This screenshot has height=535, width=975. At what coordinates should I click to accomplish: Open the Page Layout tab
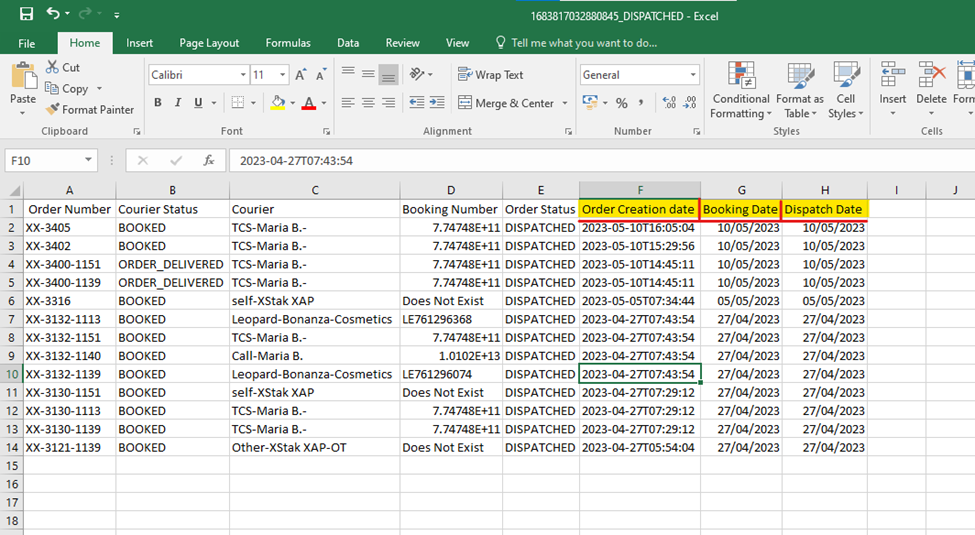(209, 43)
